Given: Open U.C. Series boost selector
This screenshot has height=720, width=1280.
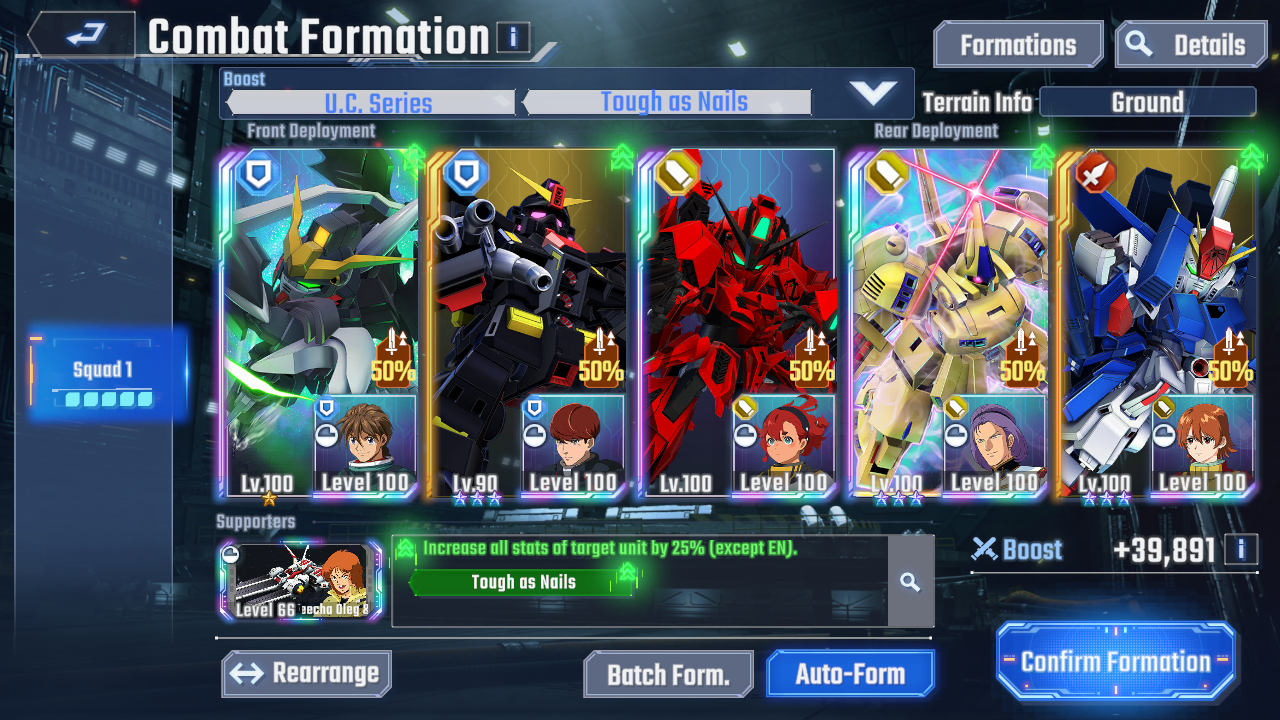Looking at the screenshot, I should (x=372, y=102).
